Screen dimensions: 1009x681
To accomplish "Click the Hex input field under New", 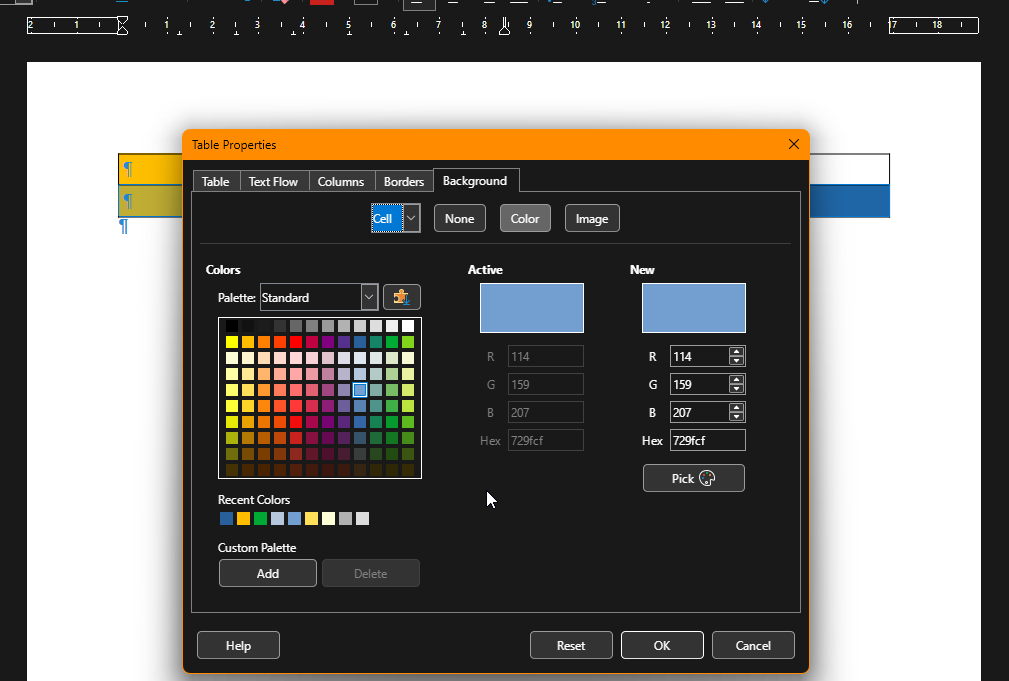I will (x=707, y=440).
